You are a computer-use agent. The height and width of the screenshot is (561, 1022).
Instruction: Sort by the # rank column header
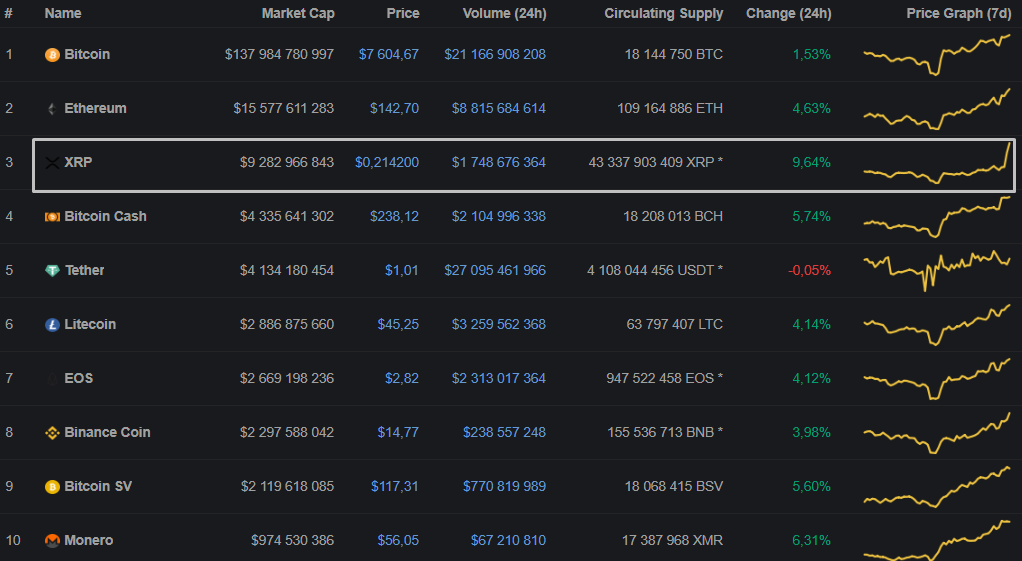pos(9,13)
